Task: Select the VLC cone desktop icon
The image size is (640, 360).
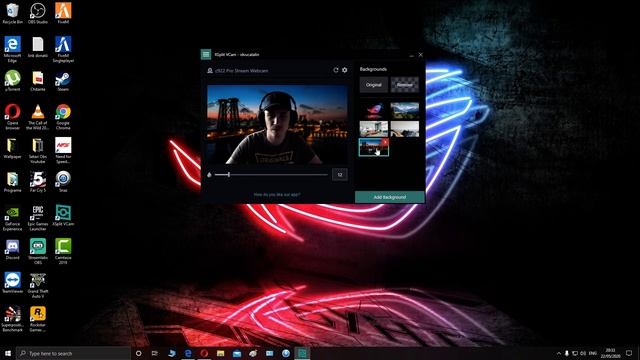Action: [x=38, y=117]
